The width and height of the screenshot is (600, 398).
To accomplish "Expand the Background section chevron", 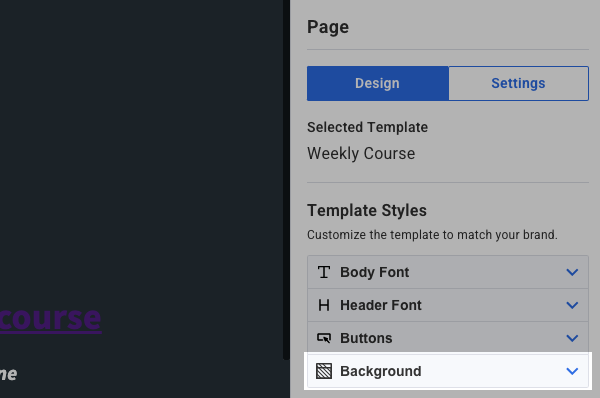I will pos(572,371).
